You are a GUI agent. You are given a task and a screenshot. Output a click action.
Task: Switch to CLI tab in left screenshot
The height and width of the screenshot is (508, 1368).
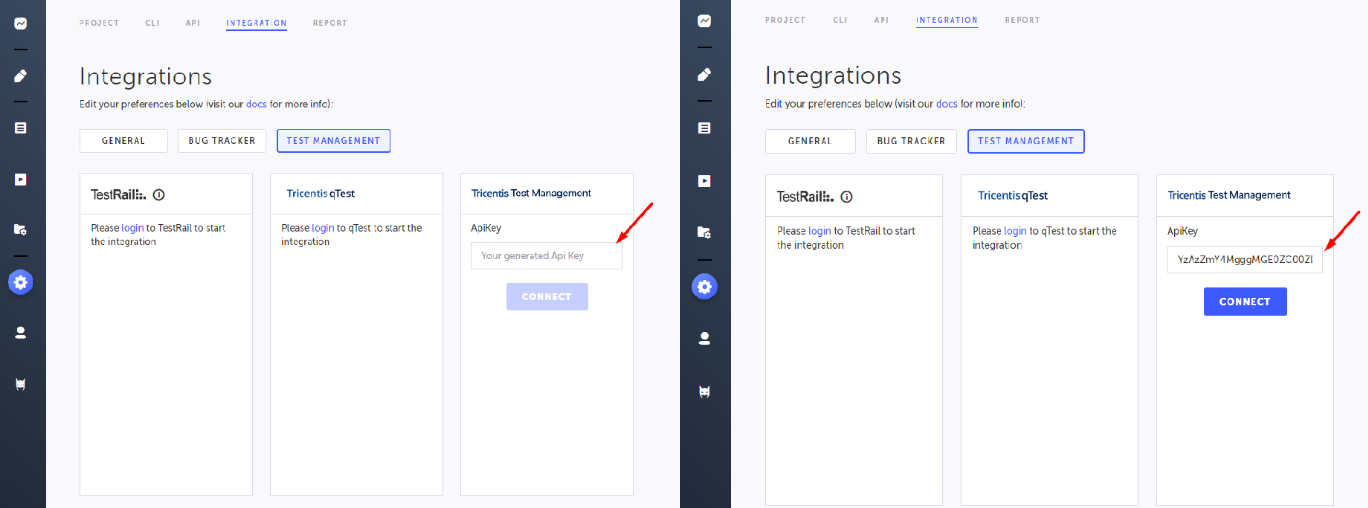click(x=153, y=23)
